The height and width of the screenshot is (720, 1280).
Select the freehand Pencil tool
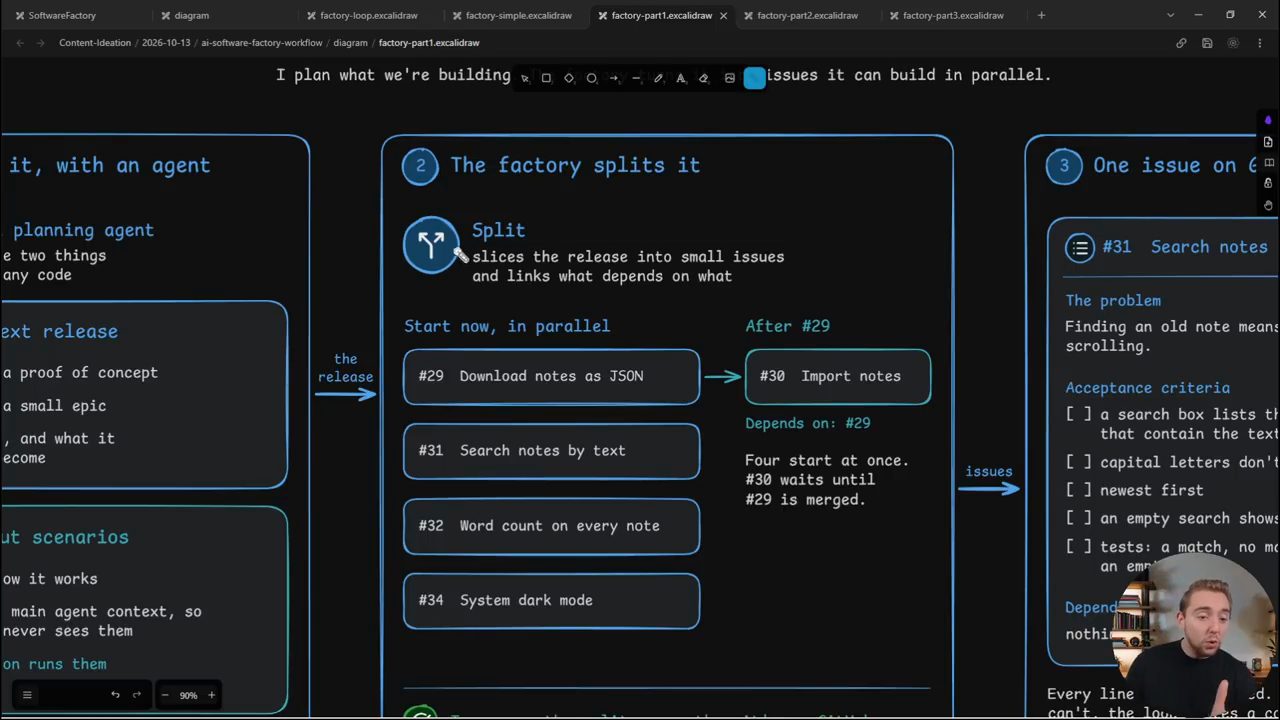click(x=658, y=78)
